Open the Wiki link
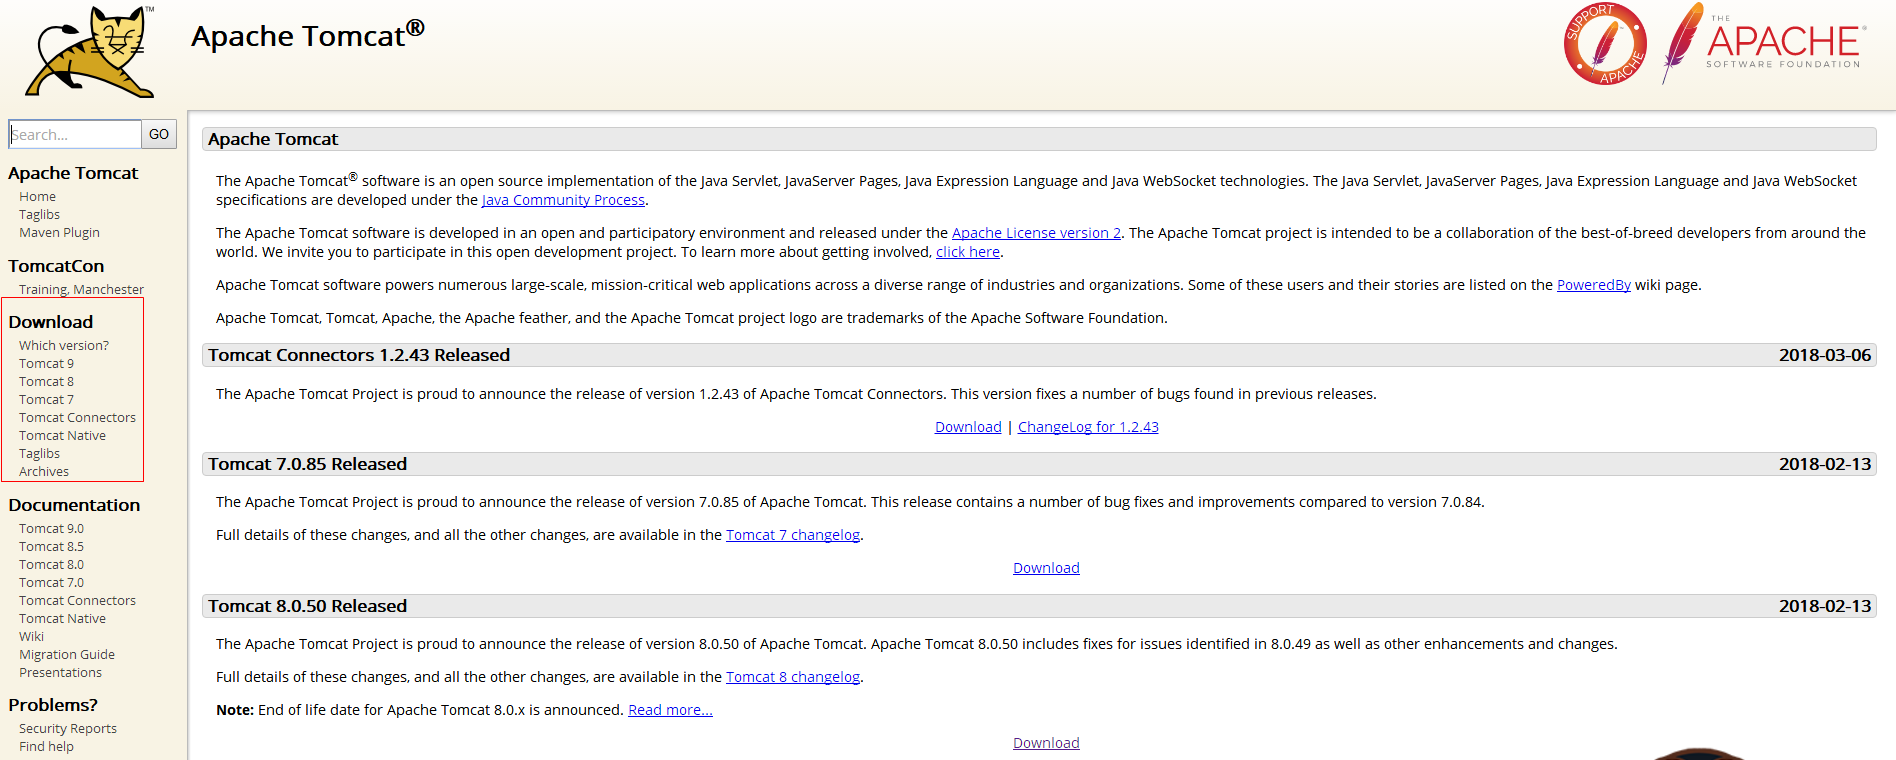This screenshot has height=760, width=1896. click(31, 637)
